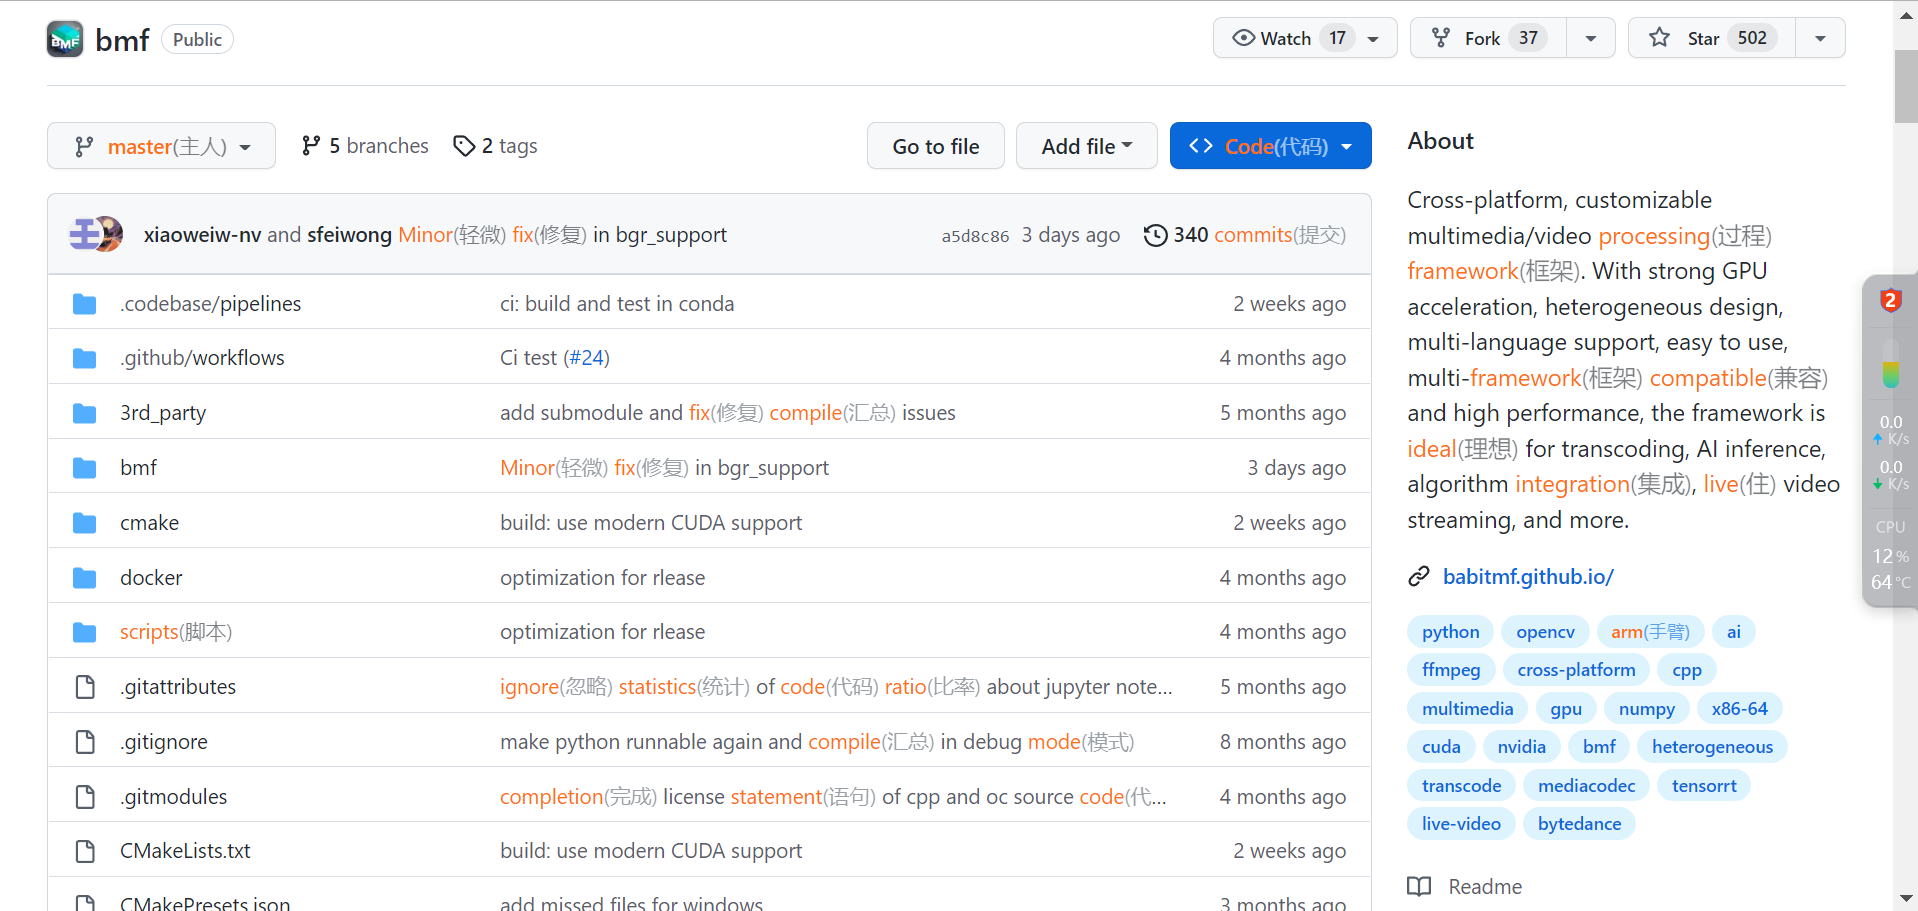Viewport: 1918px width, 911px height.
Task: Click the code brackets icon on Code button
Action: click(x=1201, y=146)
